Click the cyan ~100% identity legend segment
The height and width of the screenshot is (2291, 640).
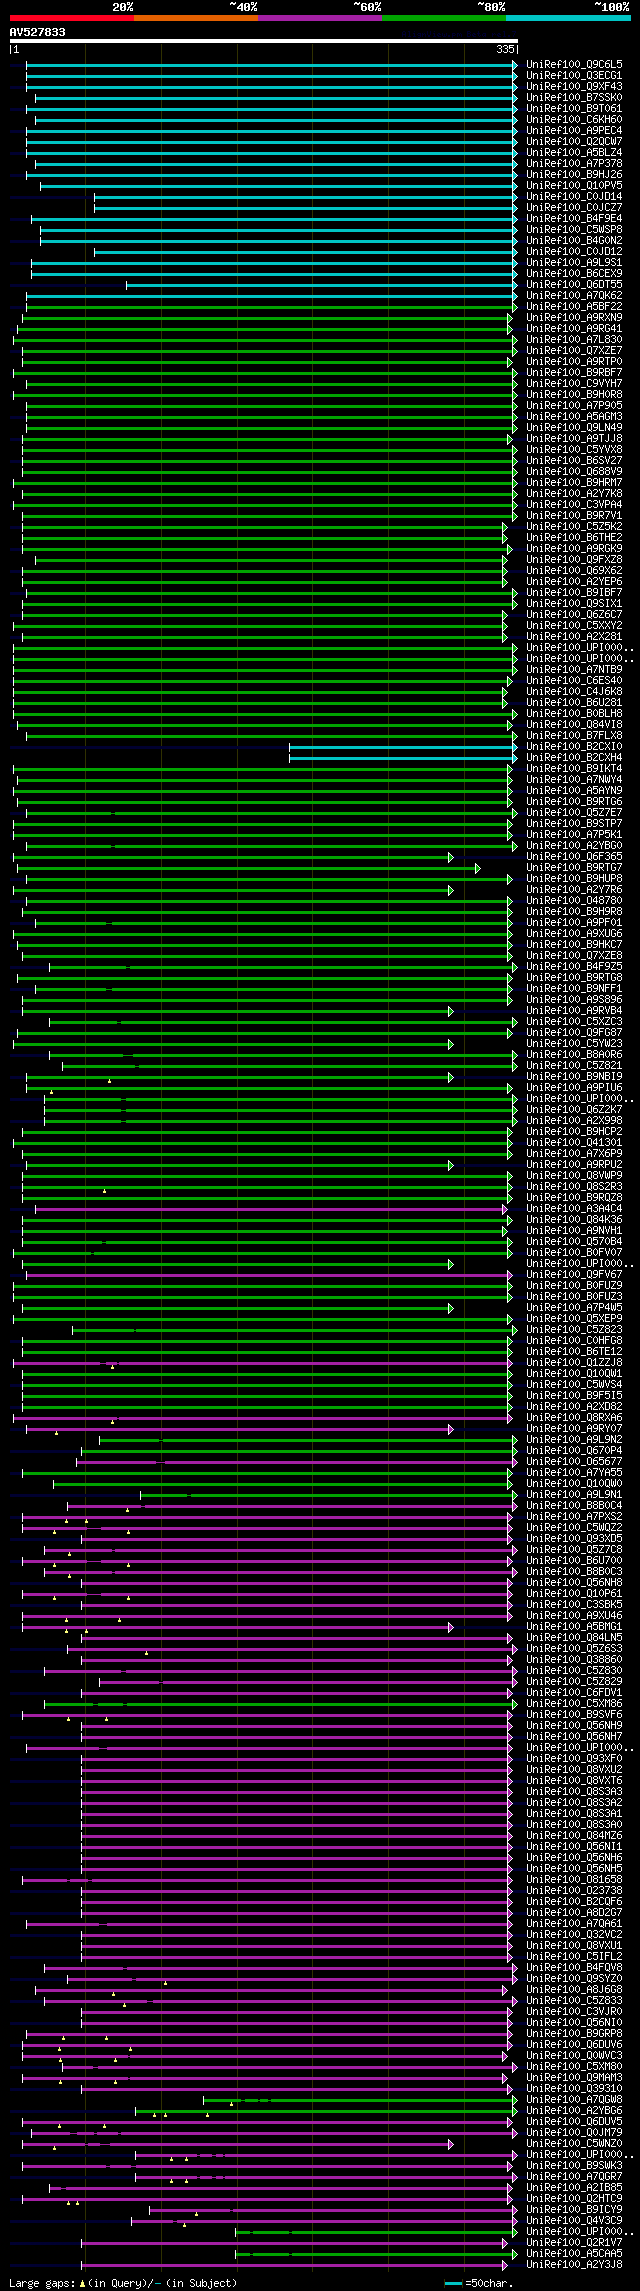[x=568, y=18]
